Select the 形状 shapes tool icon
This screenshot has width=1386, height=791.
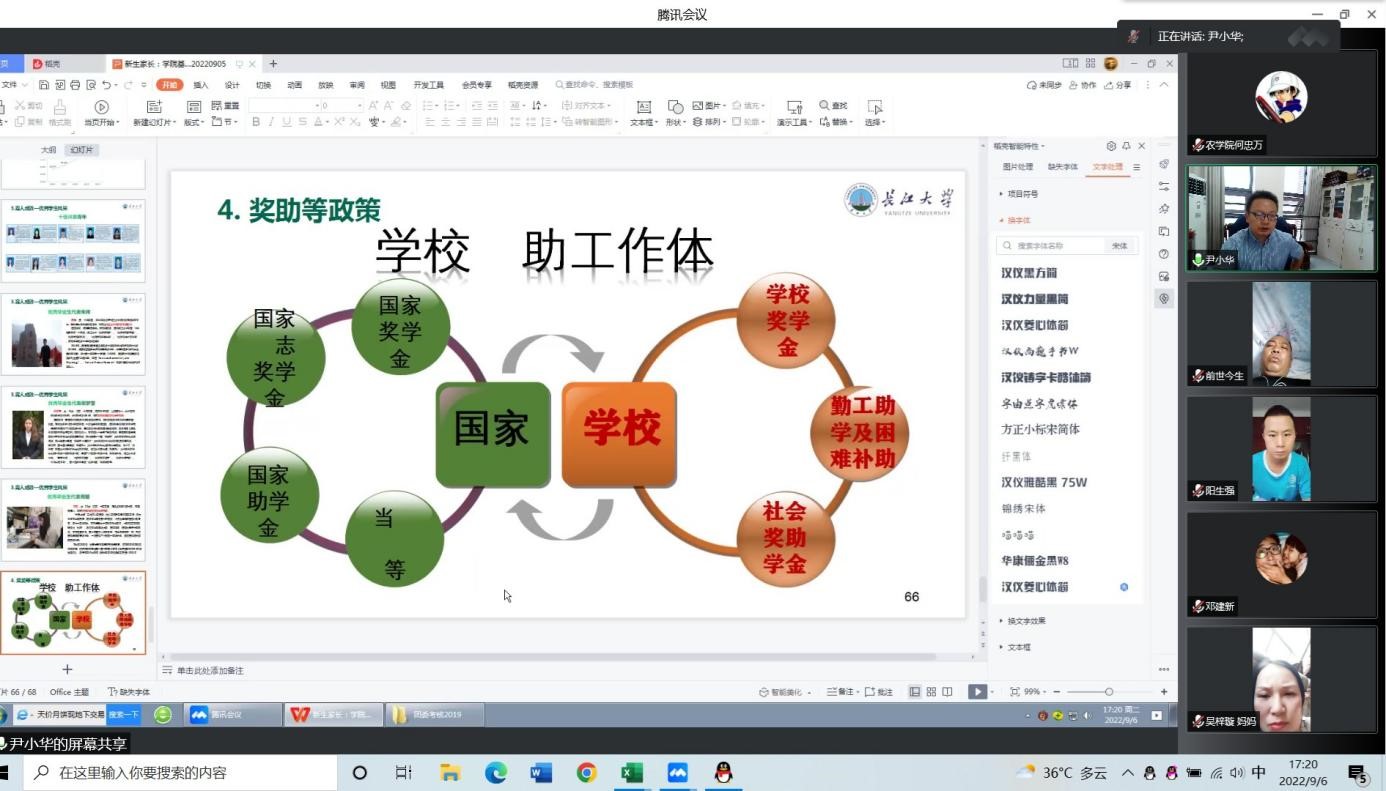click(676, 107)
